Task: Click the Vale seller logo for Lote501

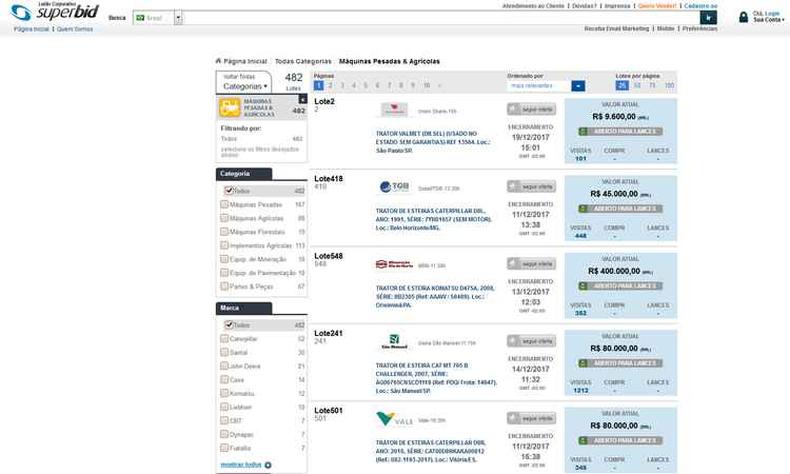Action: pos(394,419)
